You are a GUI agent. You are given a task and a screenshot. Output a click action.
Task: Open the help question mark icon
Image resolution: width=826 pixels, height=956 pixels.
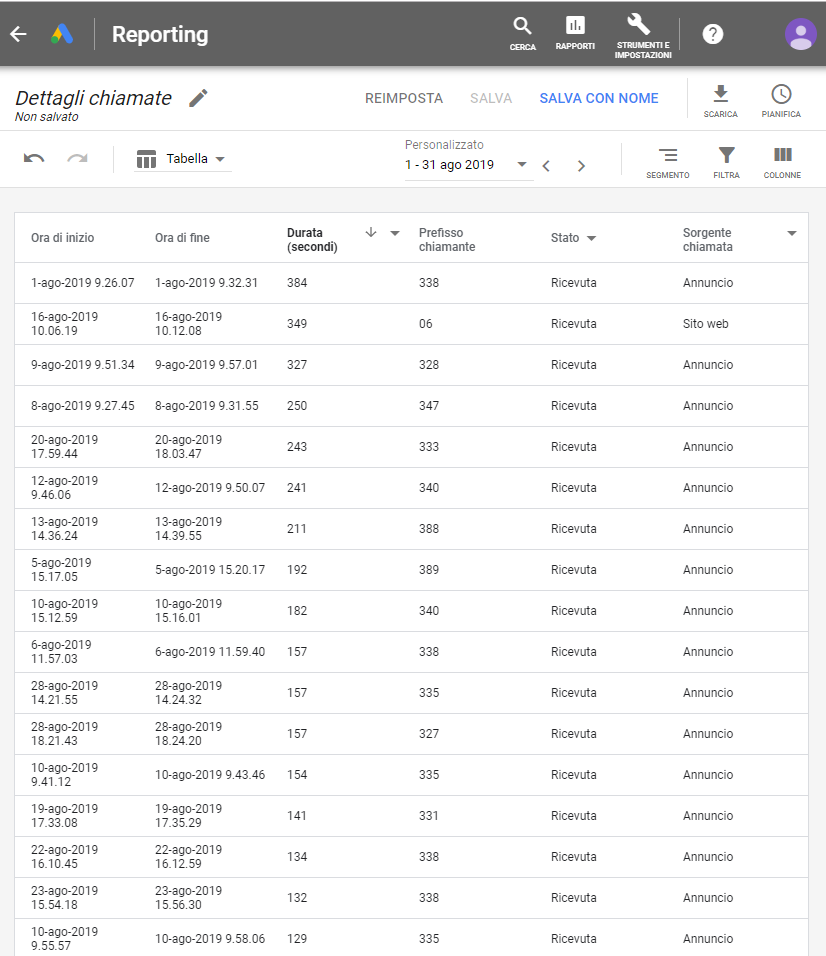coord(713,34)
